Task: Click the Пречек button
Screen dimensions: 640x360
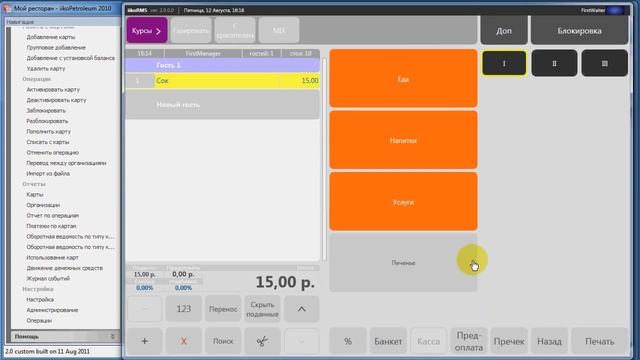Action: (509, 341)
